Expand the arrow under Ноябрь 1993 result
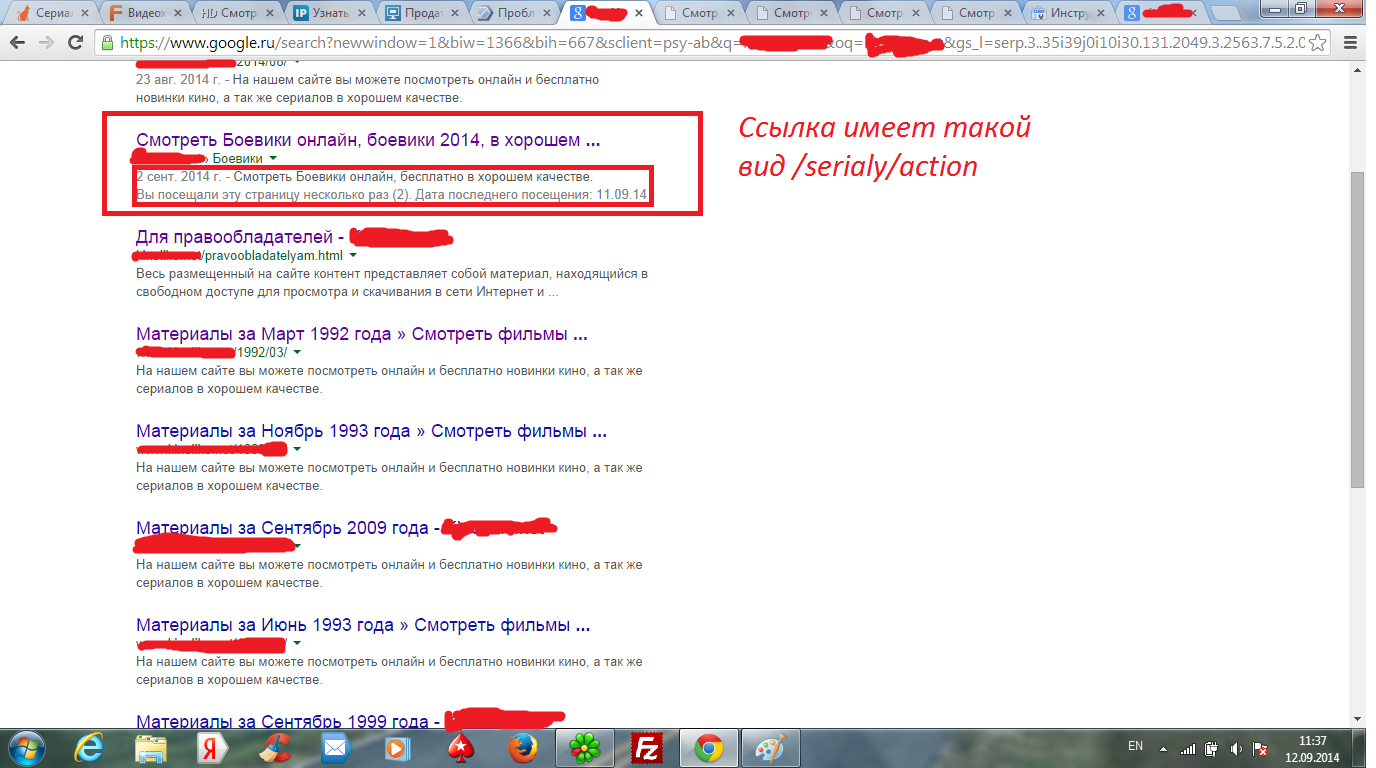1376x768 pixels. 297,450
